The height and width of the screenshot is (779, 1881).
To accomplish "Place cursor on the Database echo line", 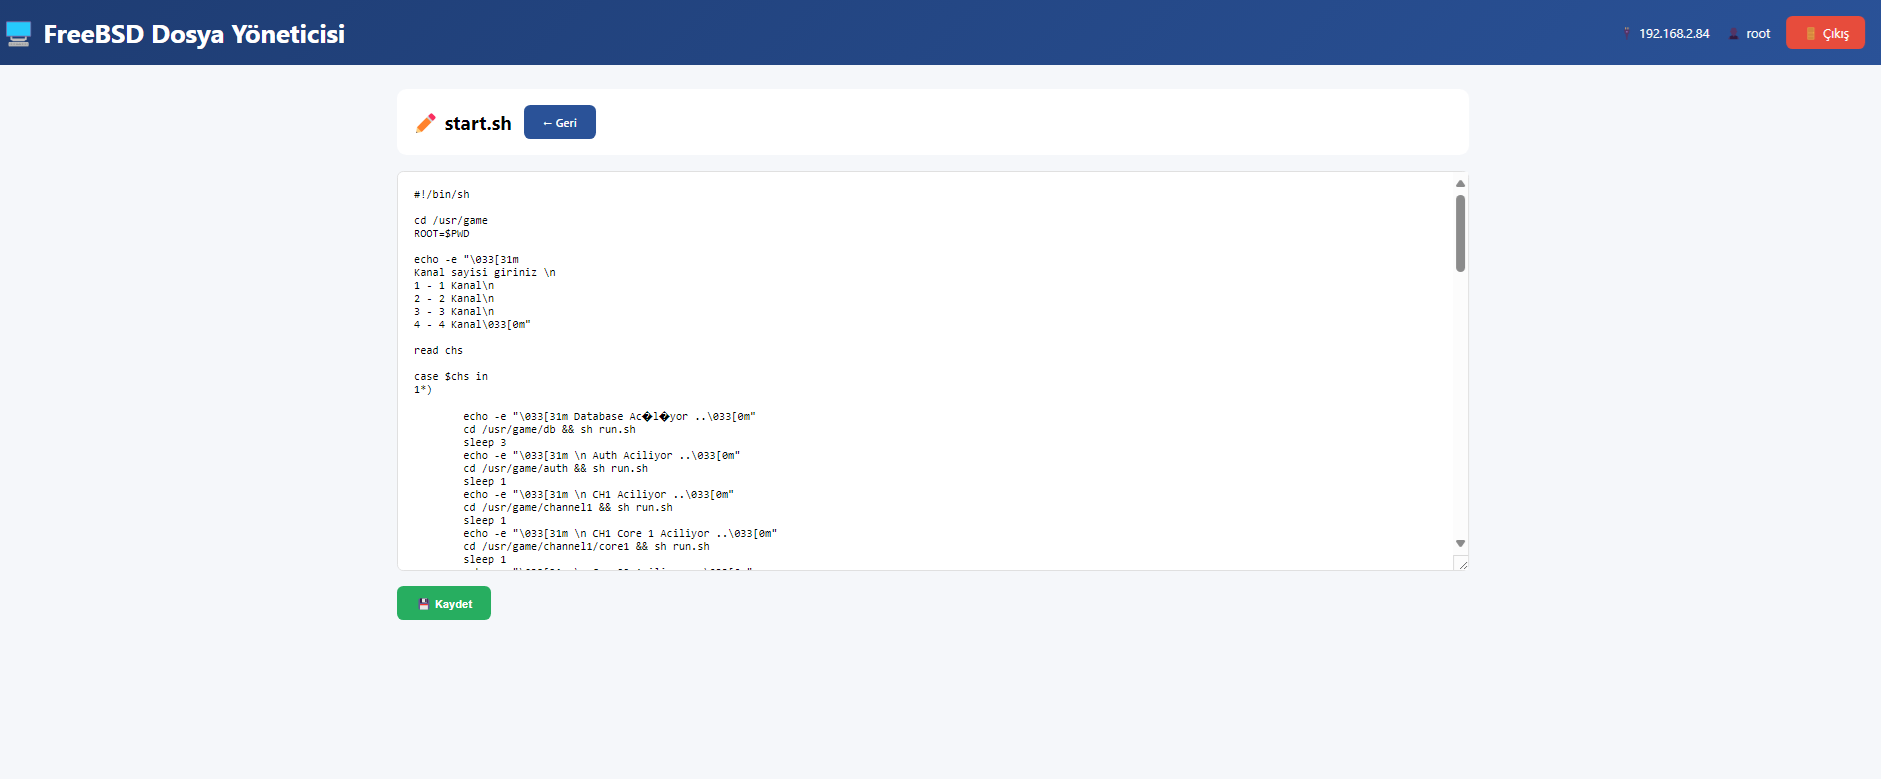I will coord(609,416).
